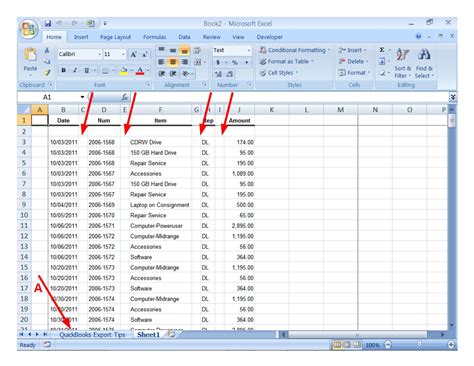Screen dimensions: 474x366
Task: Click the yellow Fill Color swatch
Action: pos(123,71)
